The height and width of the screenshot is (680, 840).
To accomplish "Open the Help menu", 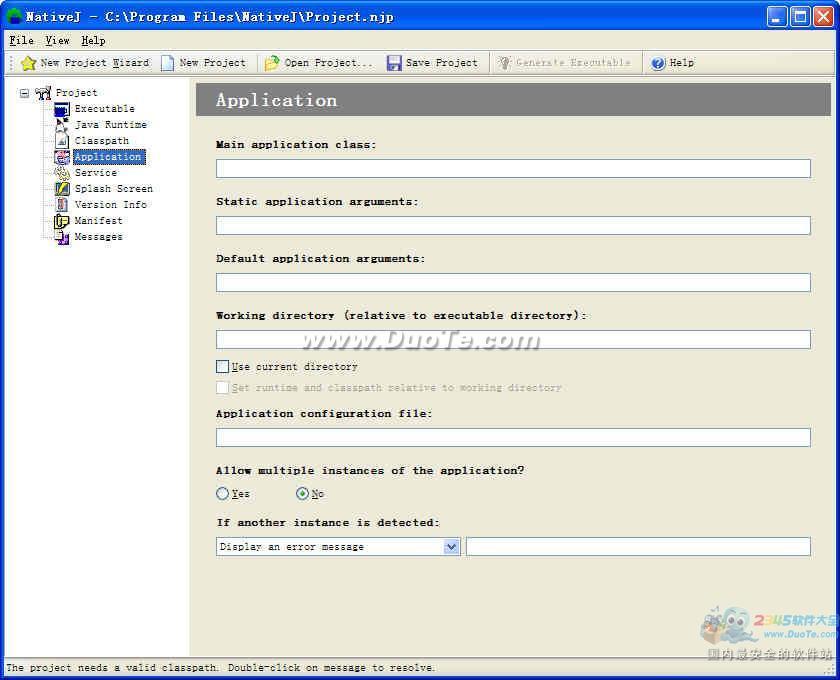I will (93, 40).
